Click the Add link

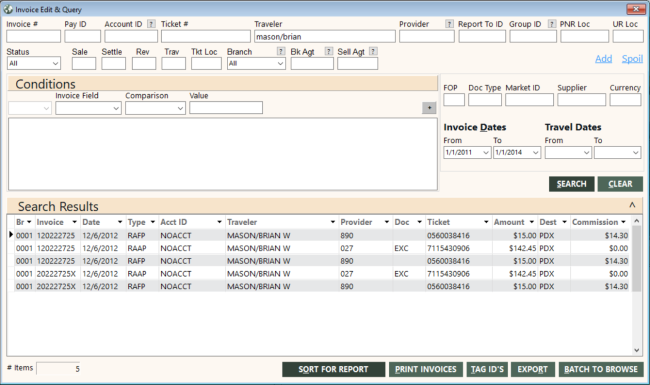(604, 59)
